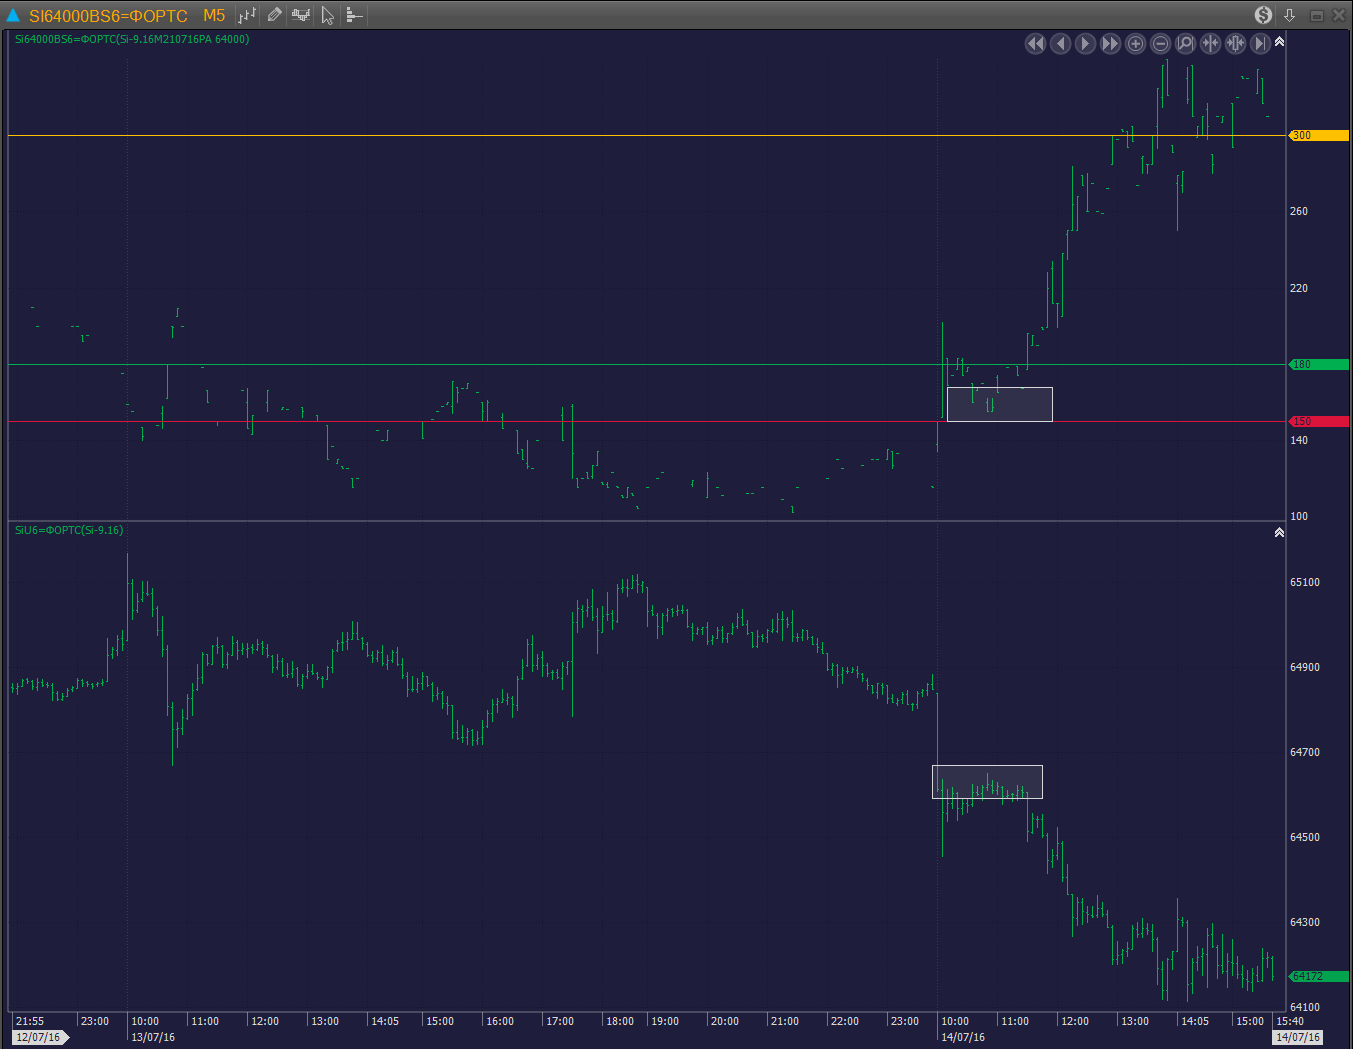Click the SI64000BS6 series legend in upper pane
This screenshot has width=1353, height=1049.
pyautogui.click(x=132, y=39)
